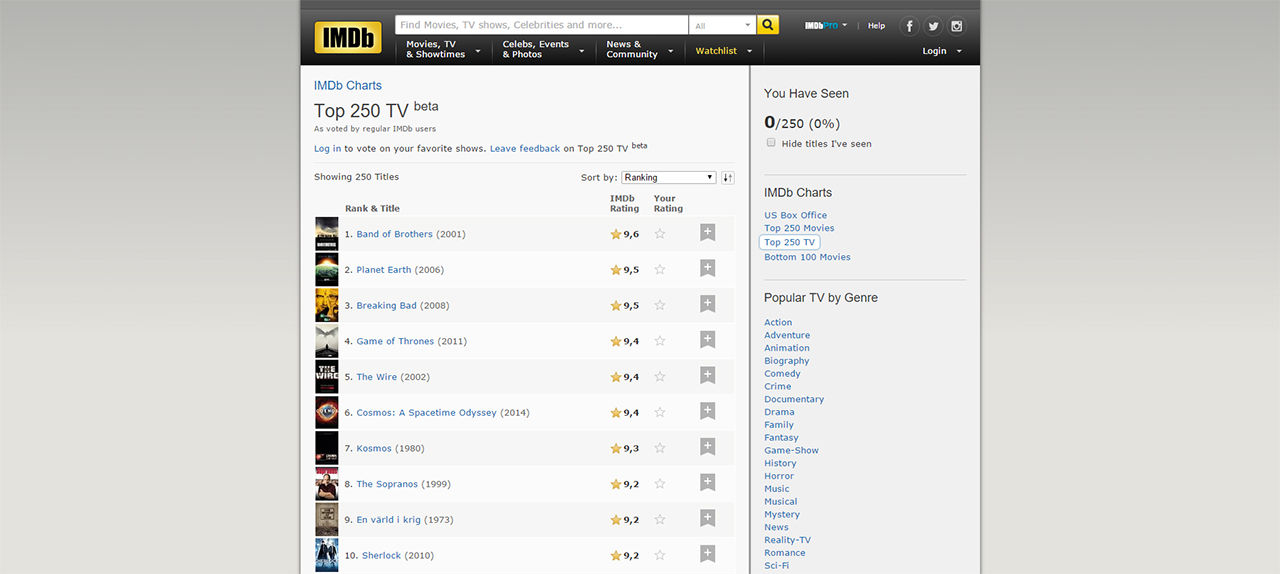
Task: Browse Action genre TV
Action: click(778, 322)
